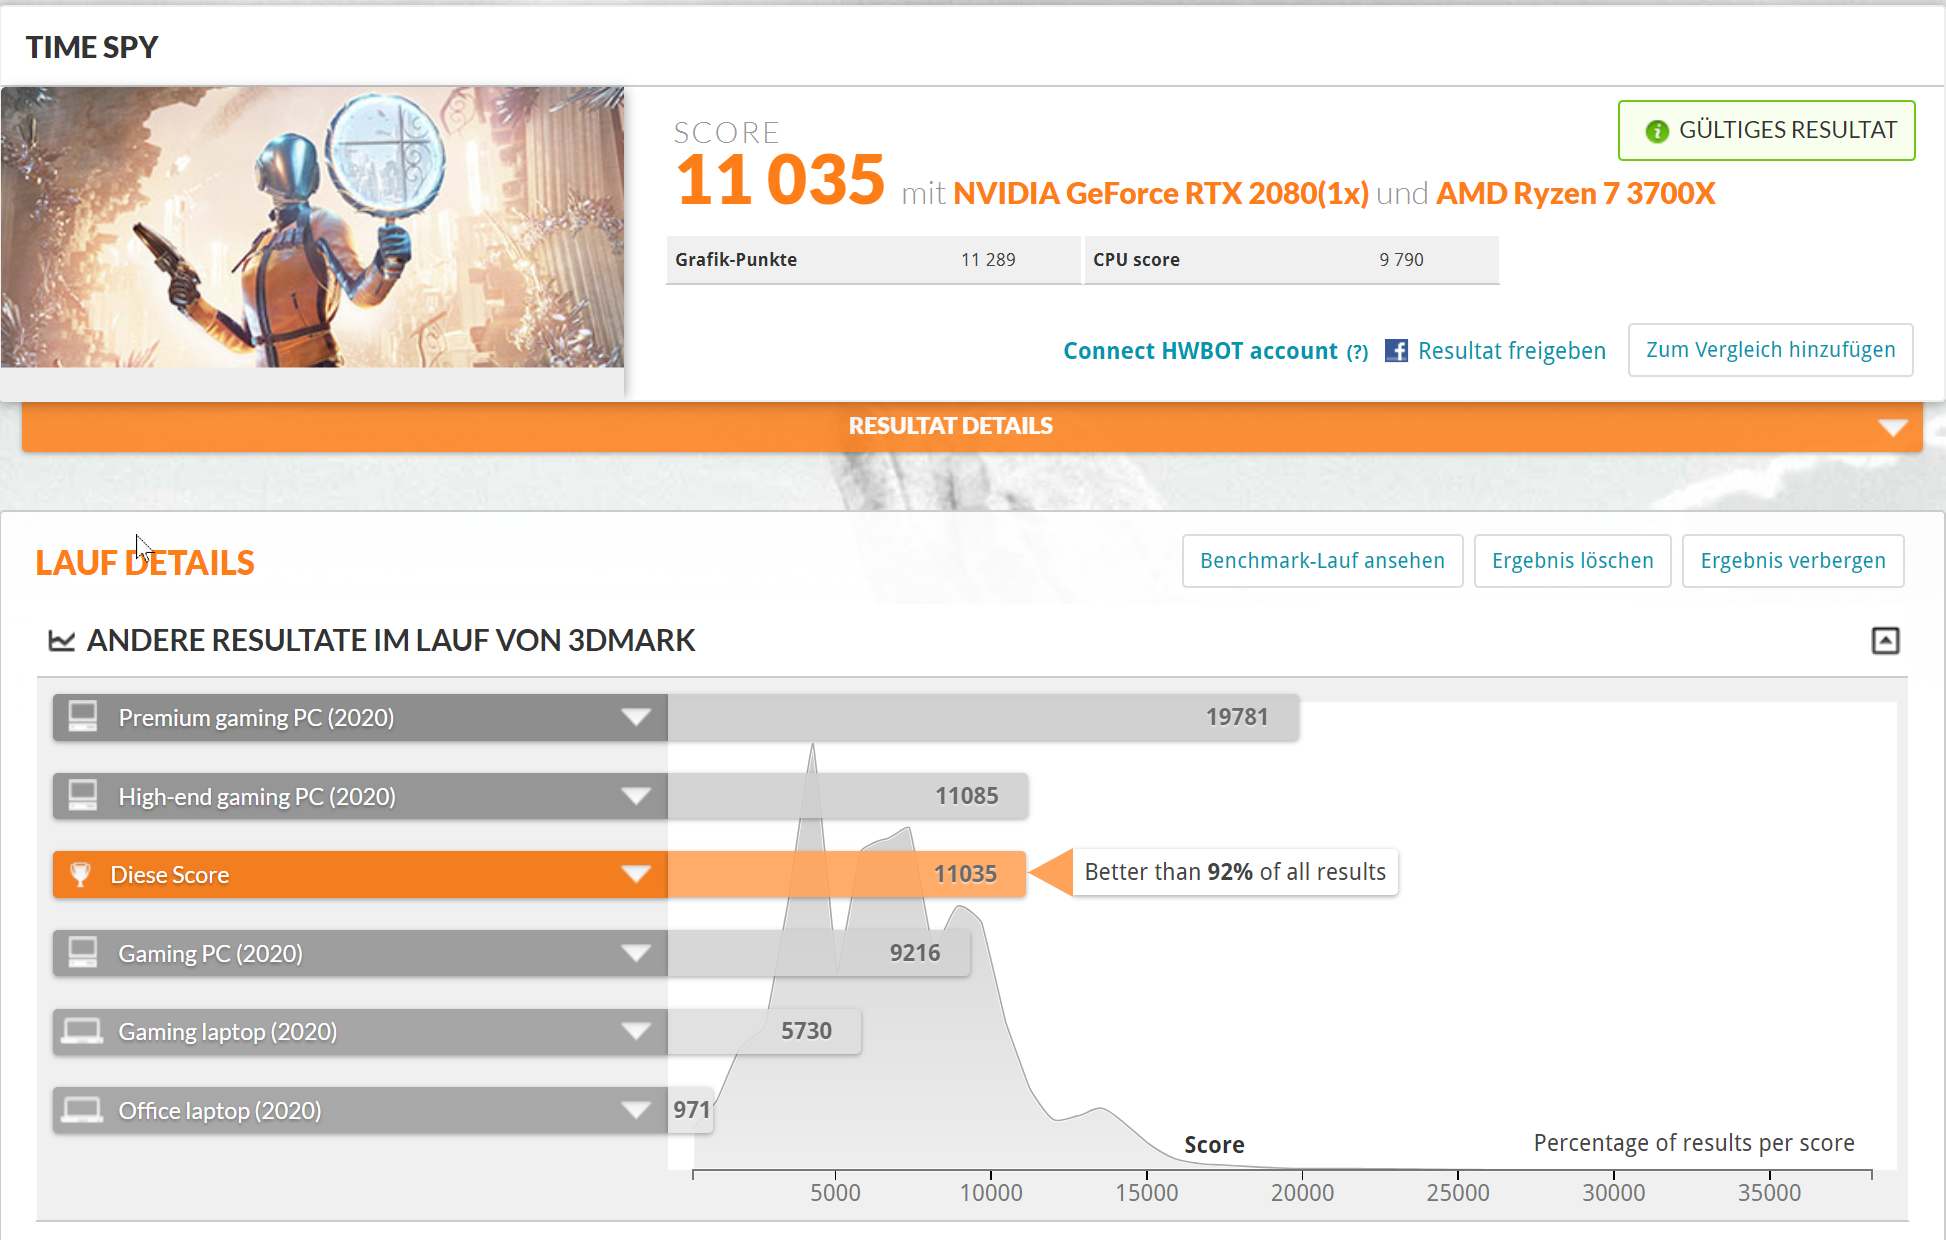Click laptop icon for Gaming laptop (2020)
1946x1240 pixels.
click(82, 1031)
